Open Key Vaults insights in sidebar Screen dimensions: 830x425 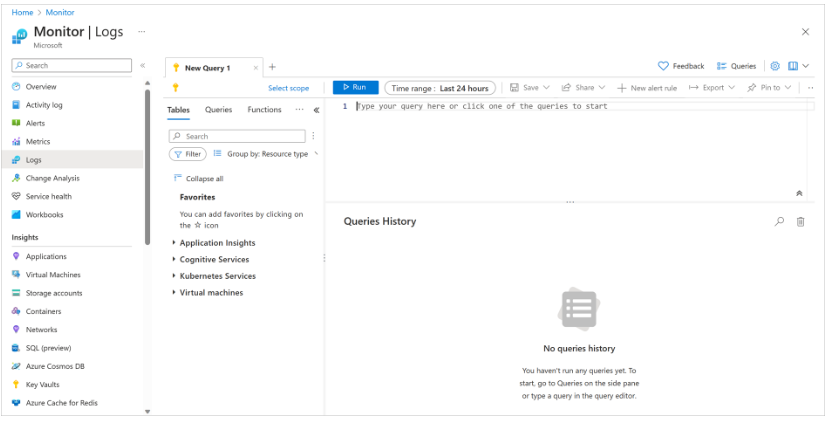[42, 384]
